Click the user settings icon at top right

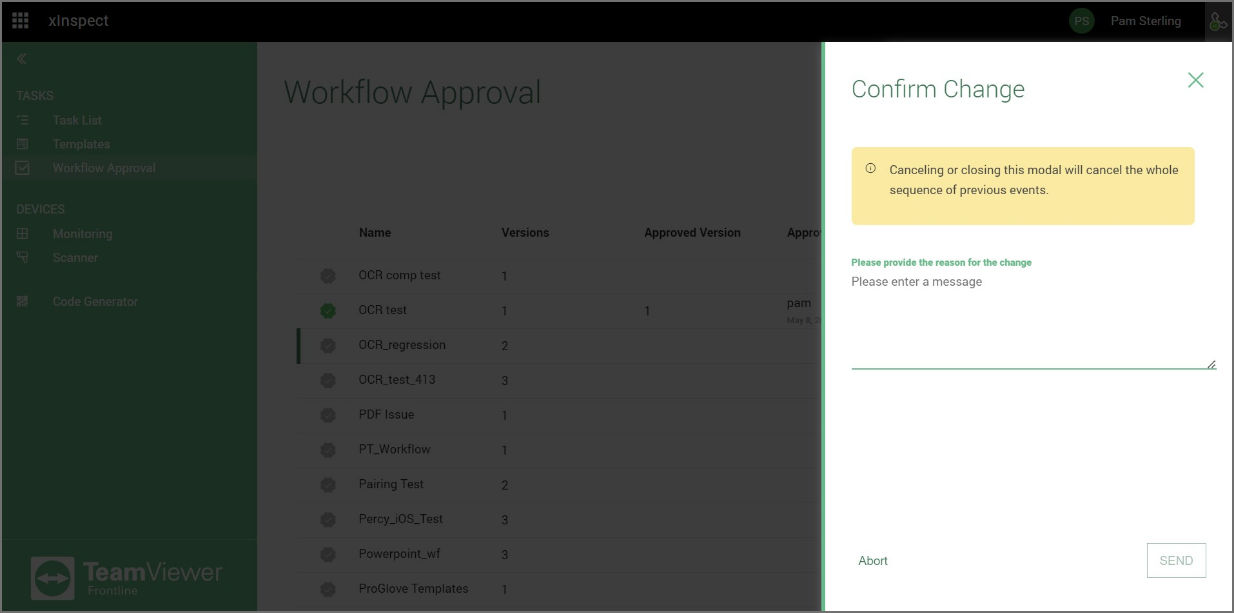(x=1217, y=21)
